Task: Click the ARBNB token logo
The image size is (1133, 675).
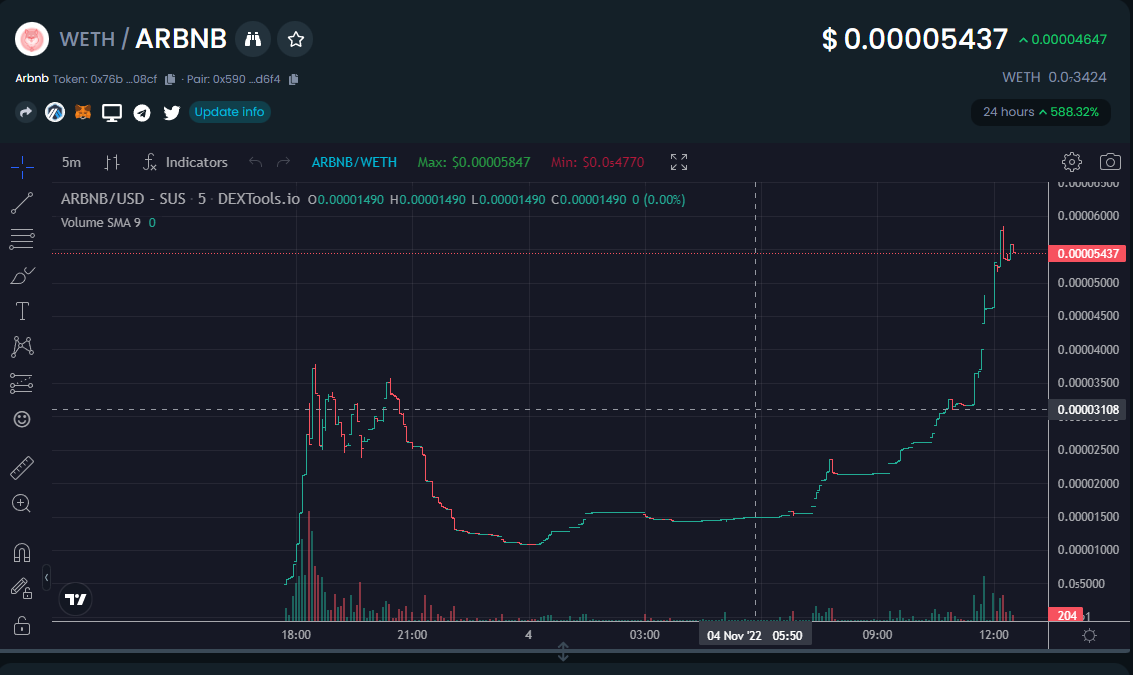Action: (x=32, y=39)
